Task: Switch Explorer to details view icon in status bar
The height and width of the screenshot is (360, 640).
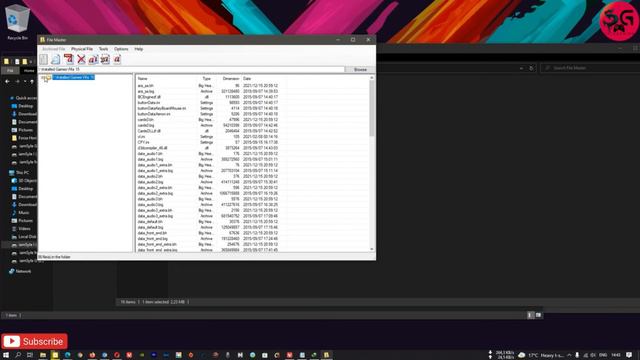Action: (530, 315)
